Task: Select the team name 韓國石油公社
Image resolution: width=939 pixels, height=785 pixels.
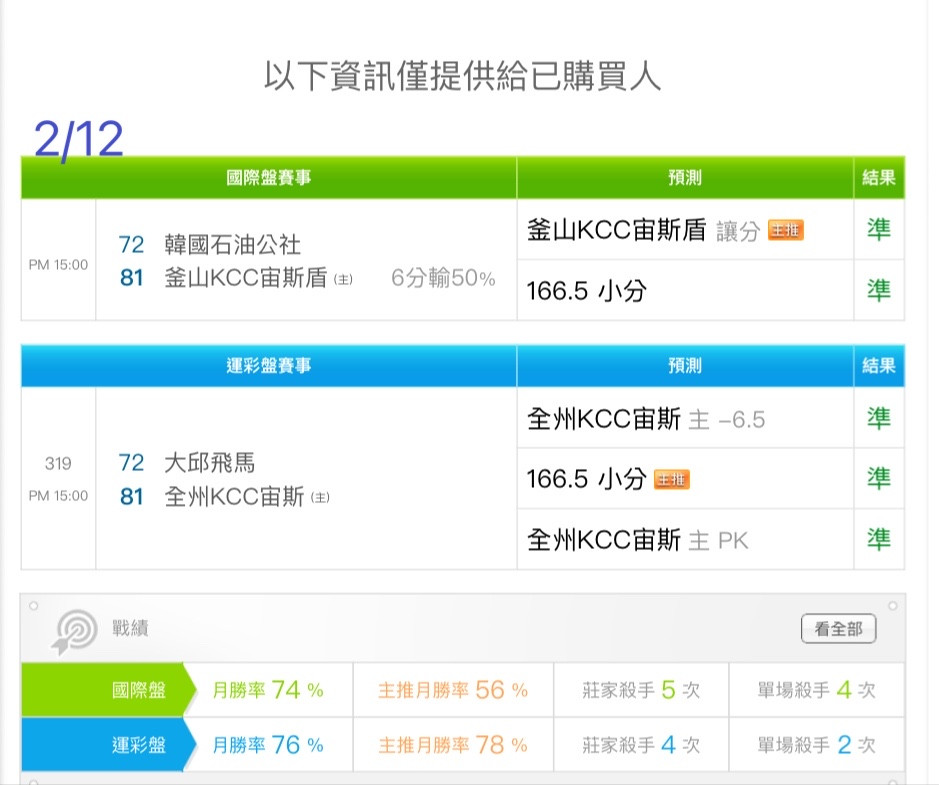Action: point(232,245)
